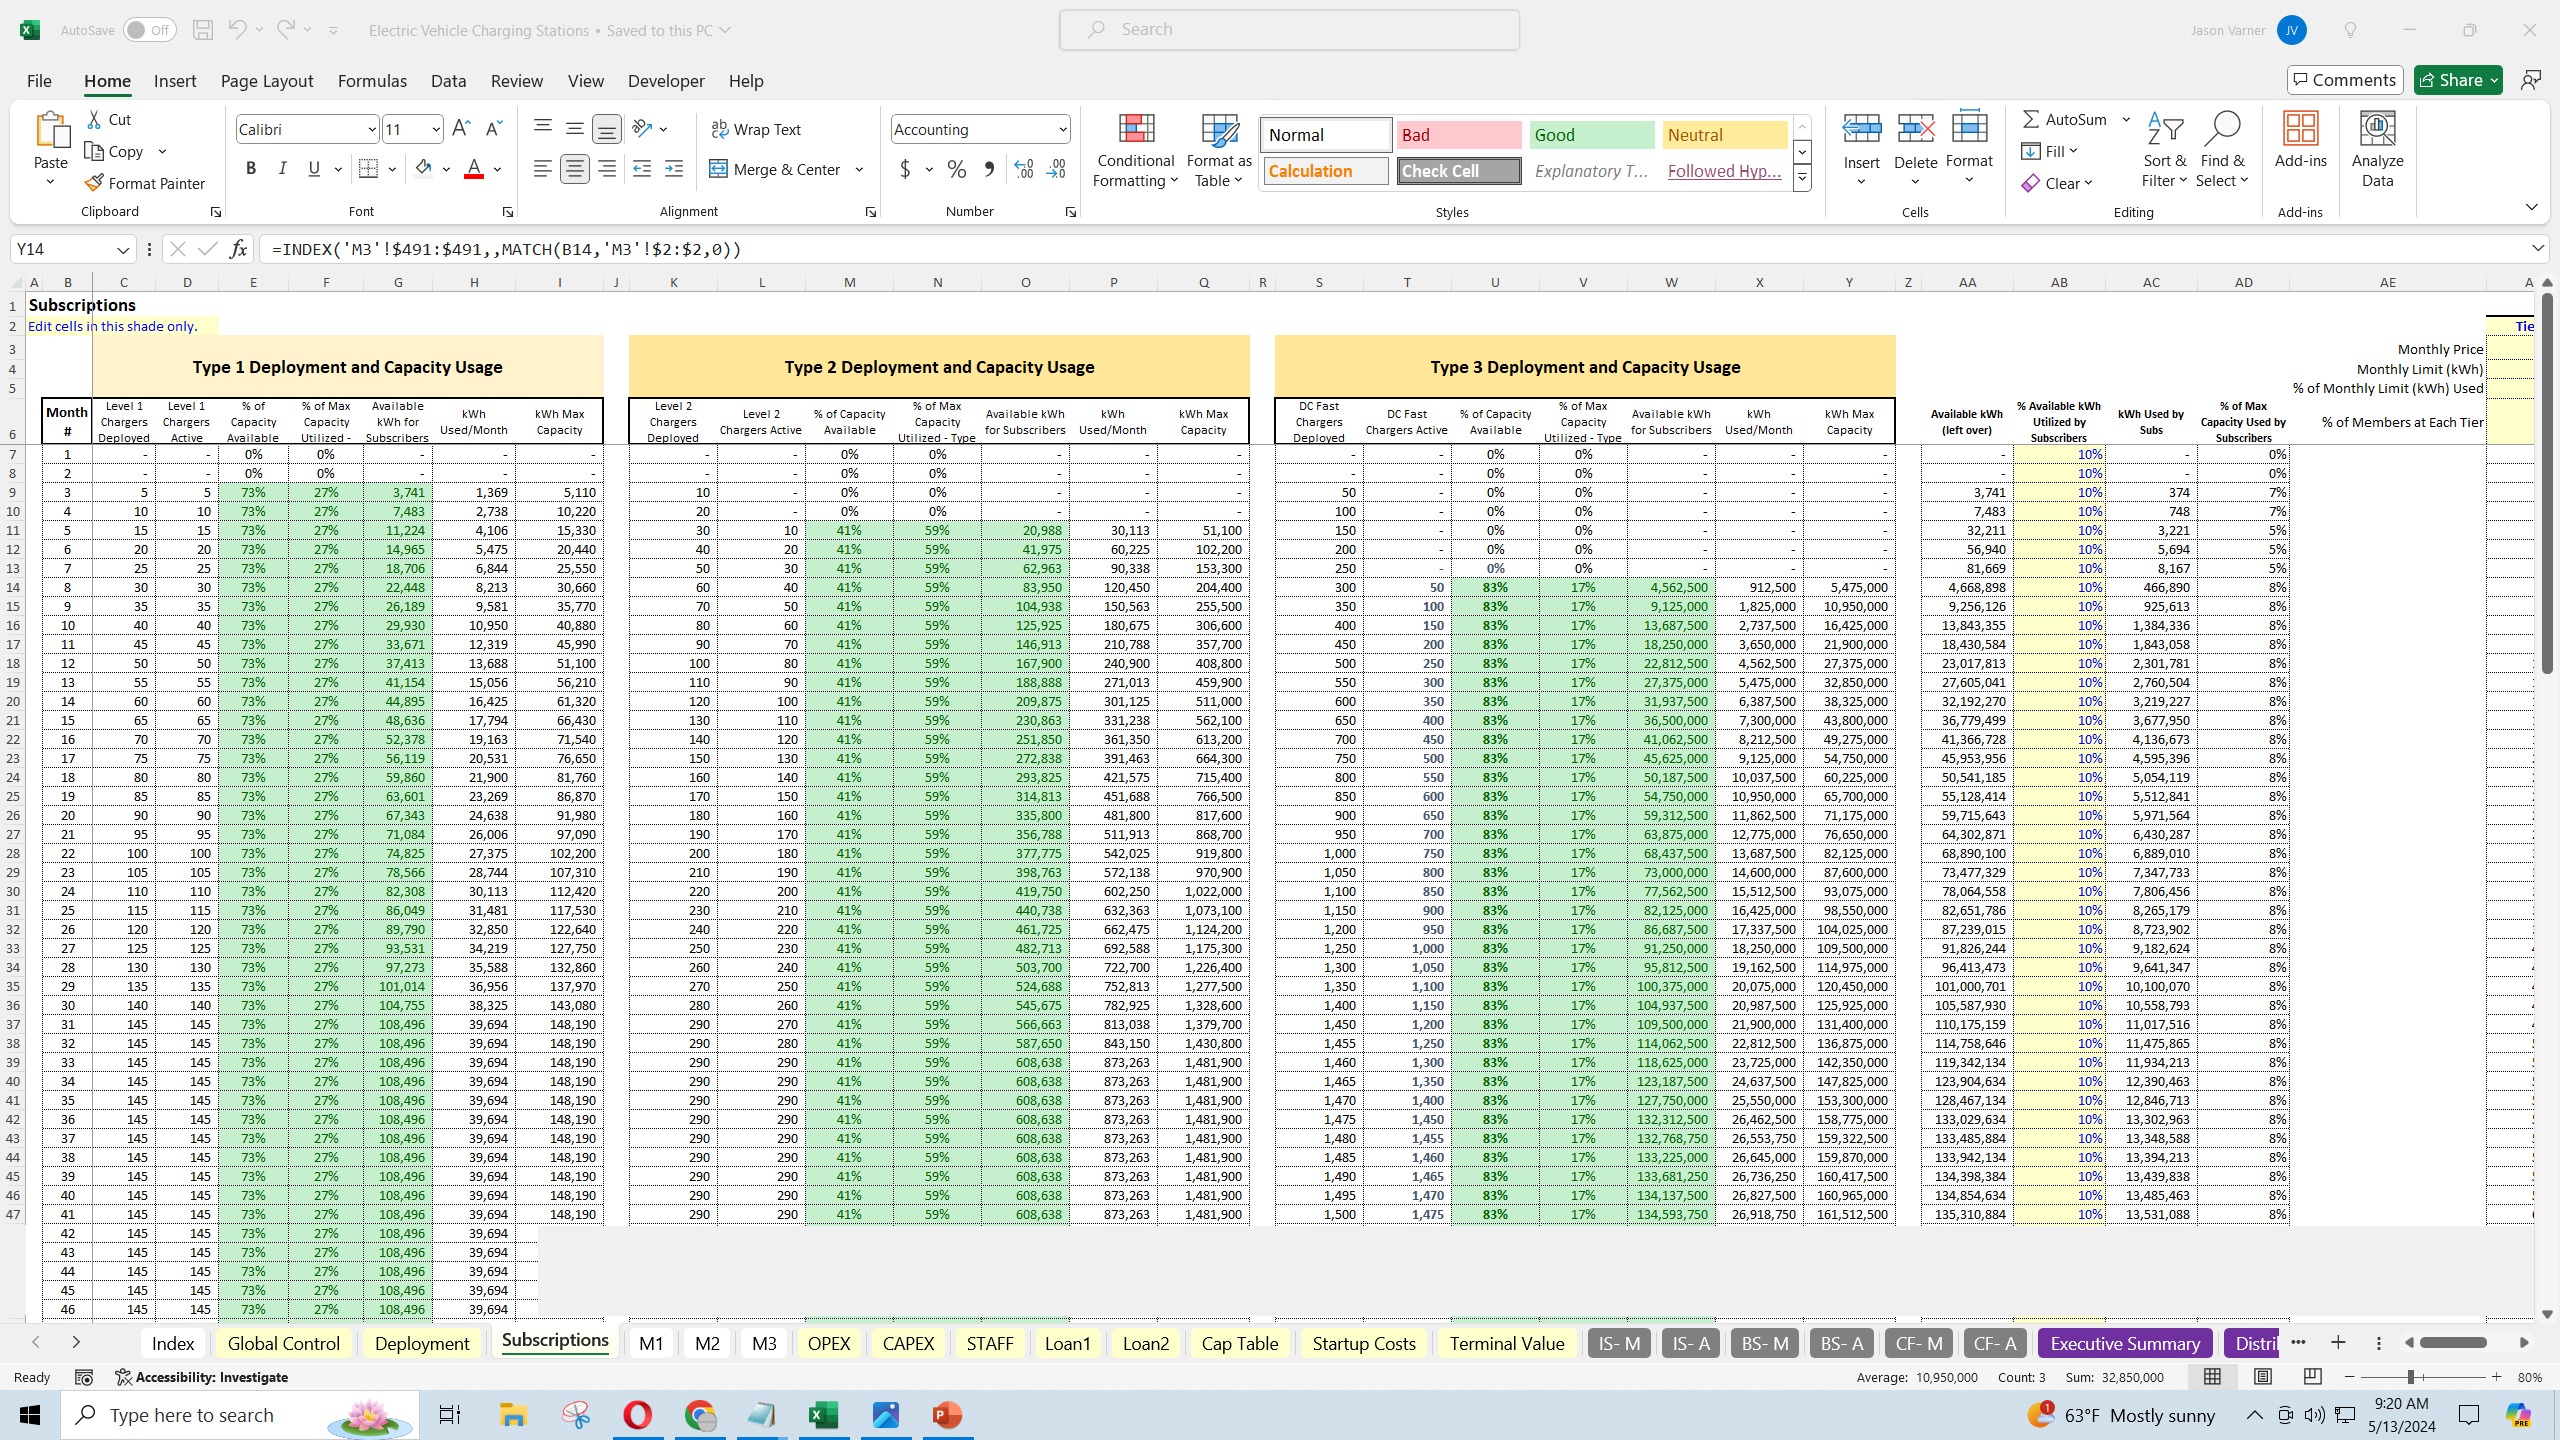Image resolution: width=2560 pixels, height=1440 pixels.
Task: Toggle bottom vertical alignment
Action: coord(606,129)
